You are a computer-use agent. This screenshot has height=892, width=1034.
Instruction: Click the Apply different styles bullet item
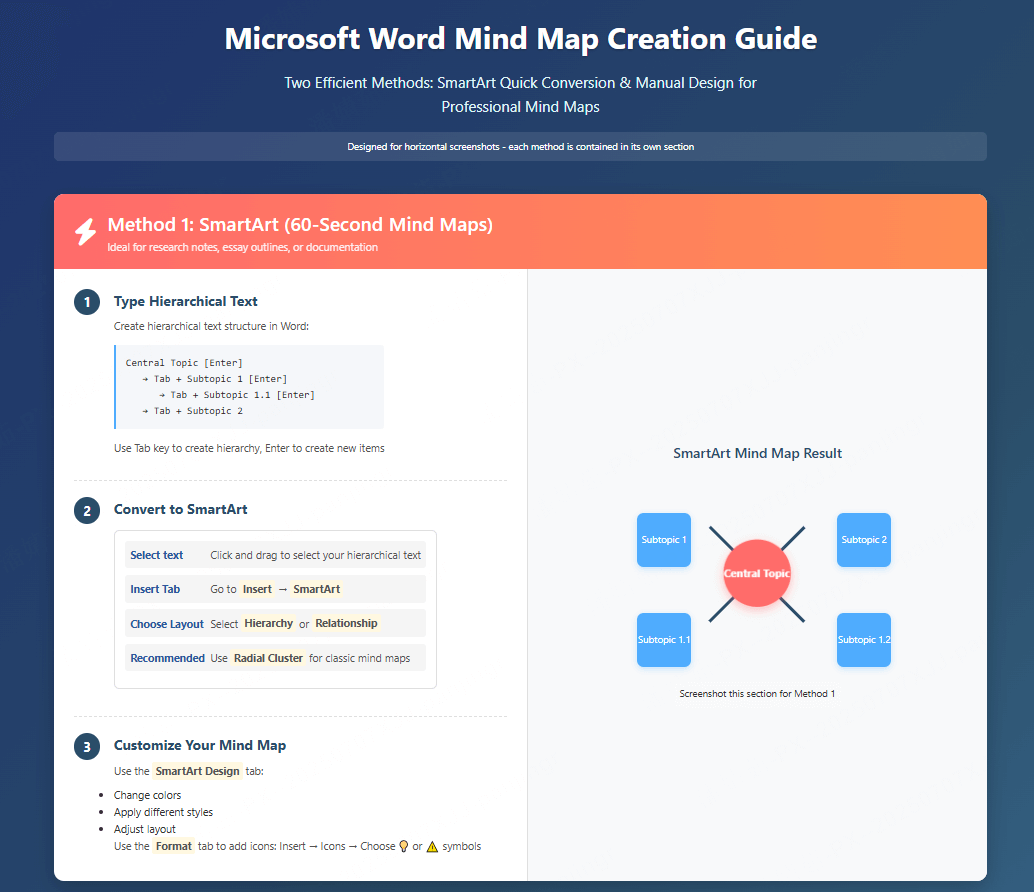(x=163, y=812)
